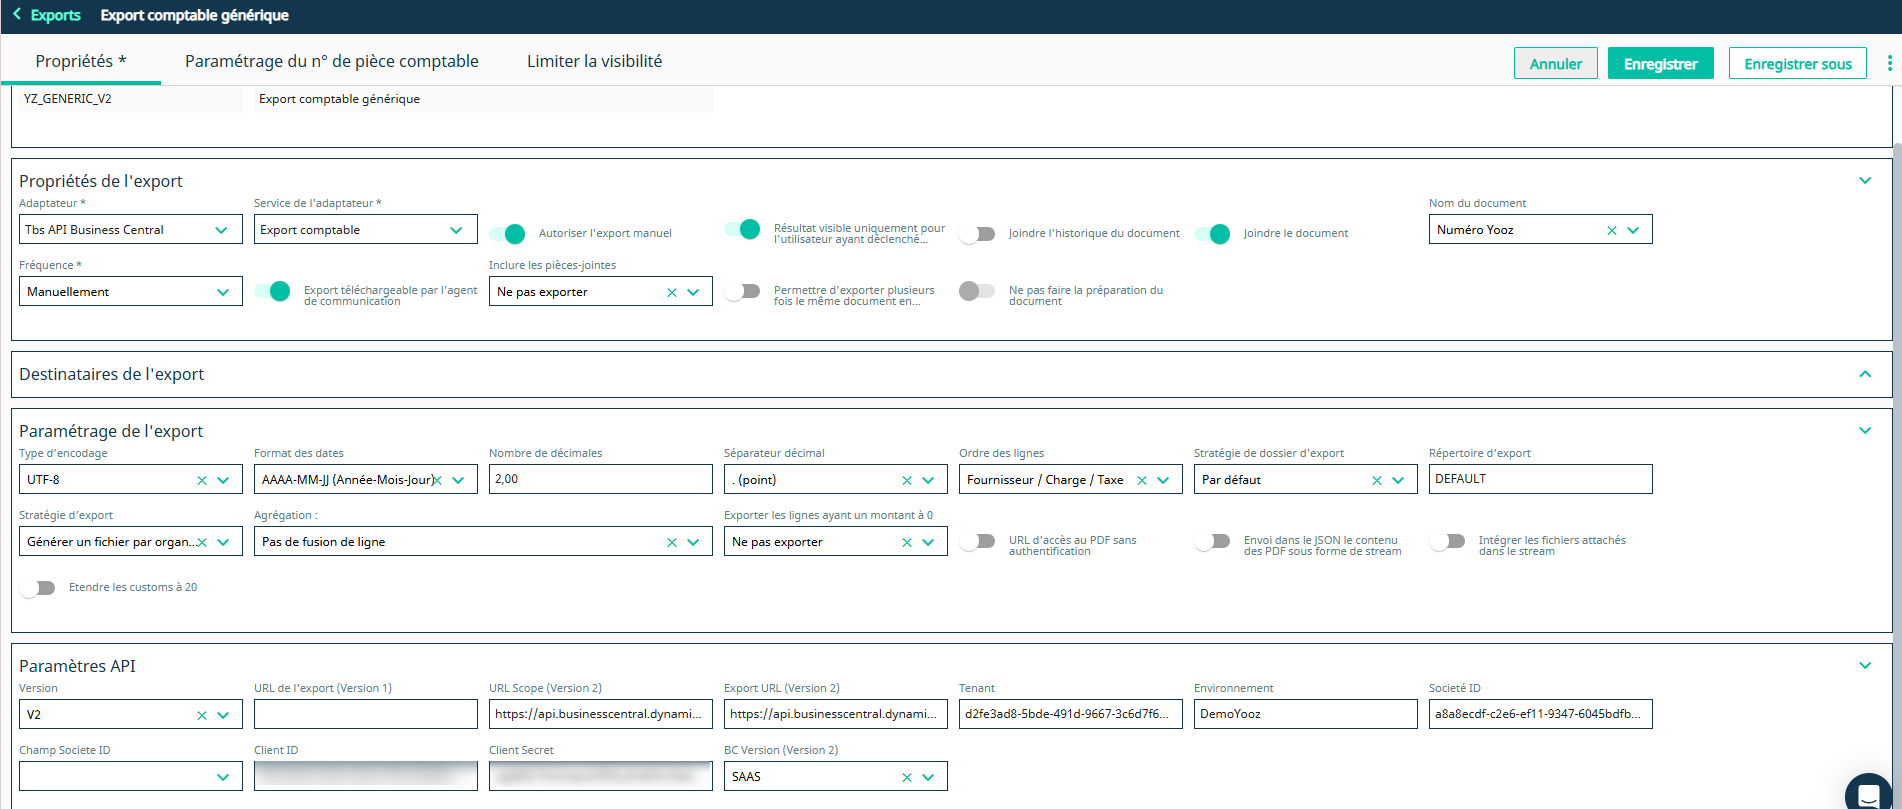Open the Limiter la visibilité tab

pyautogui.click(x=594, y=61)
